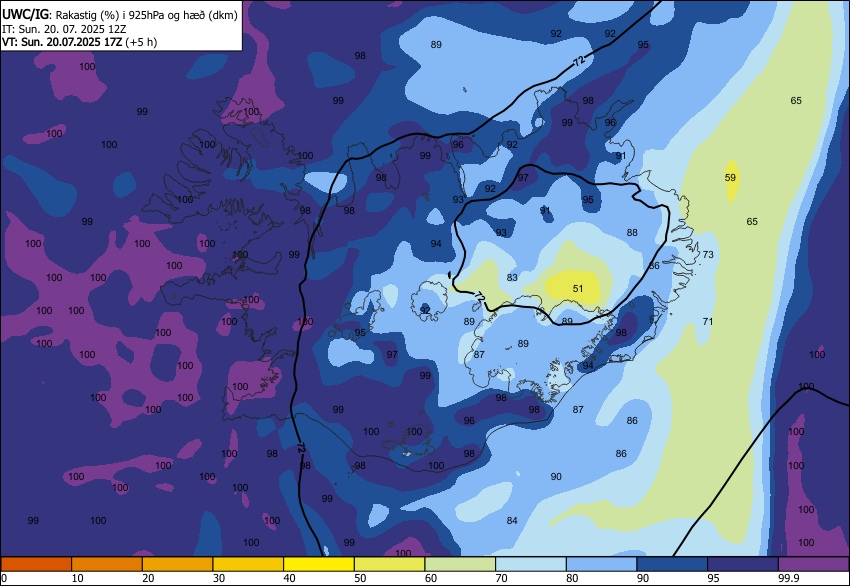Click the 'VT: Sun. 20.07.2025 17Z (+5 h)' line

pos(80,42)
